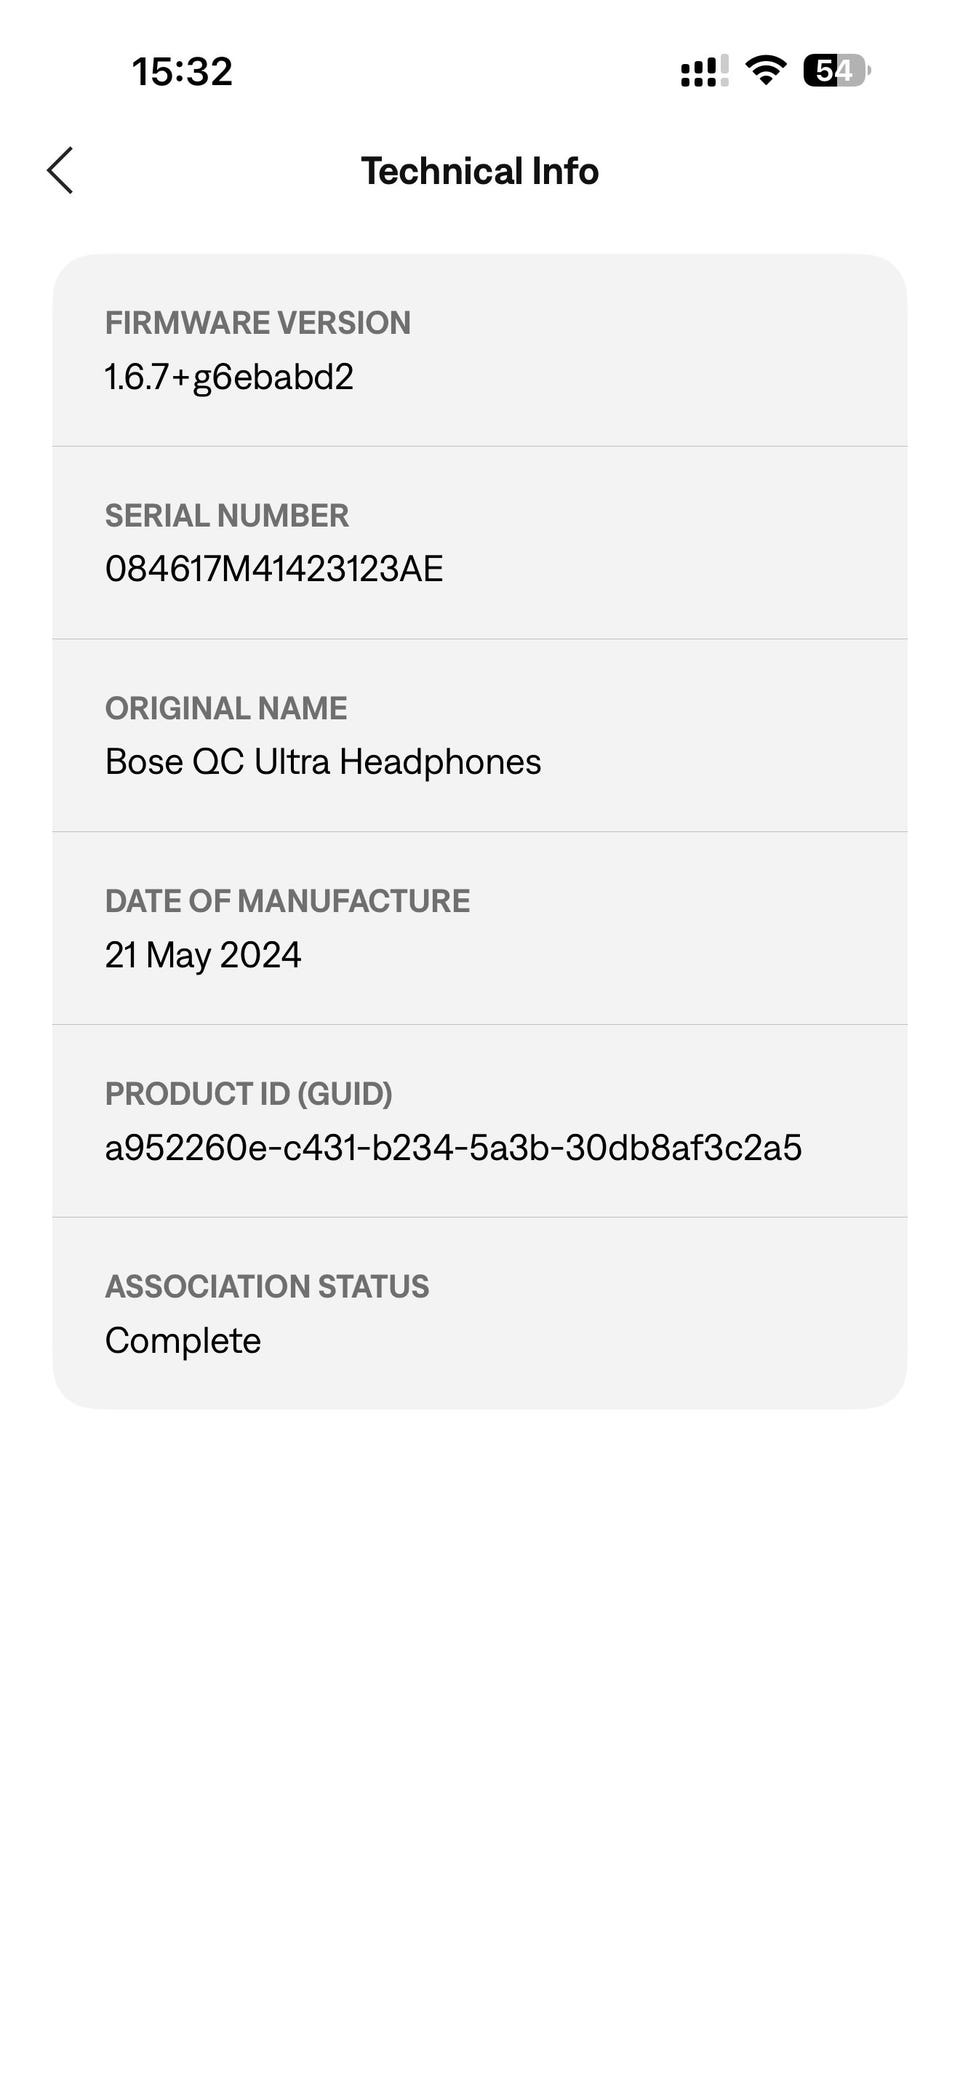Tap the Serial Number label
Viewport: 960px width, 2086px height.
pos(227,516)
